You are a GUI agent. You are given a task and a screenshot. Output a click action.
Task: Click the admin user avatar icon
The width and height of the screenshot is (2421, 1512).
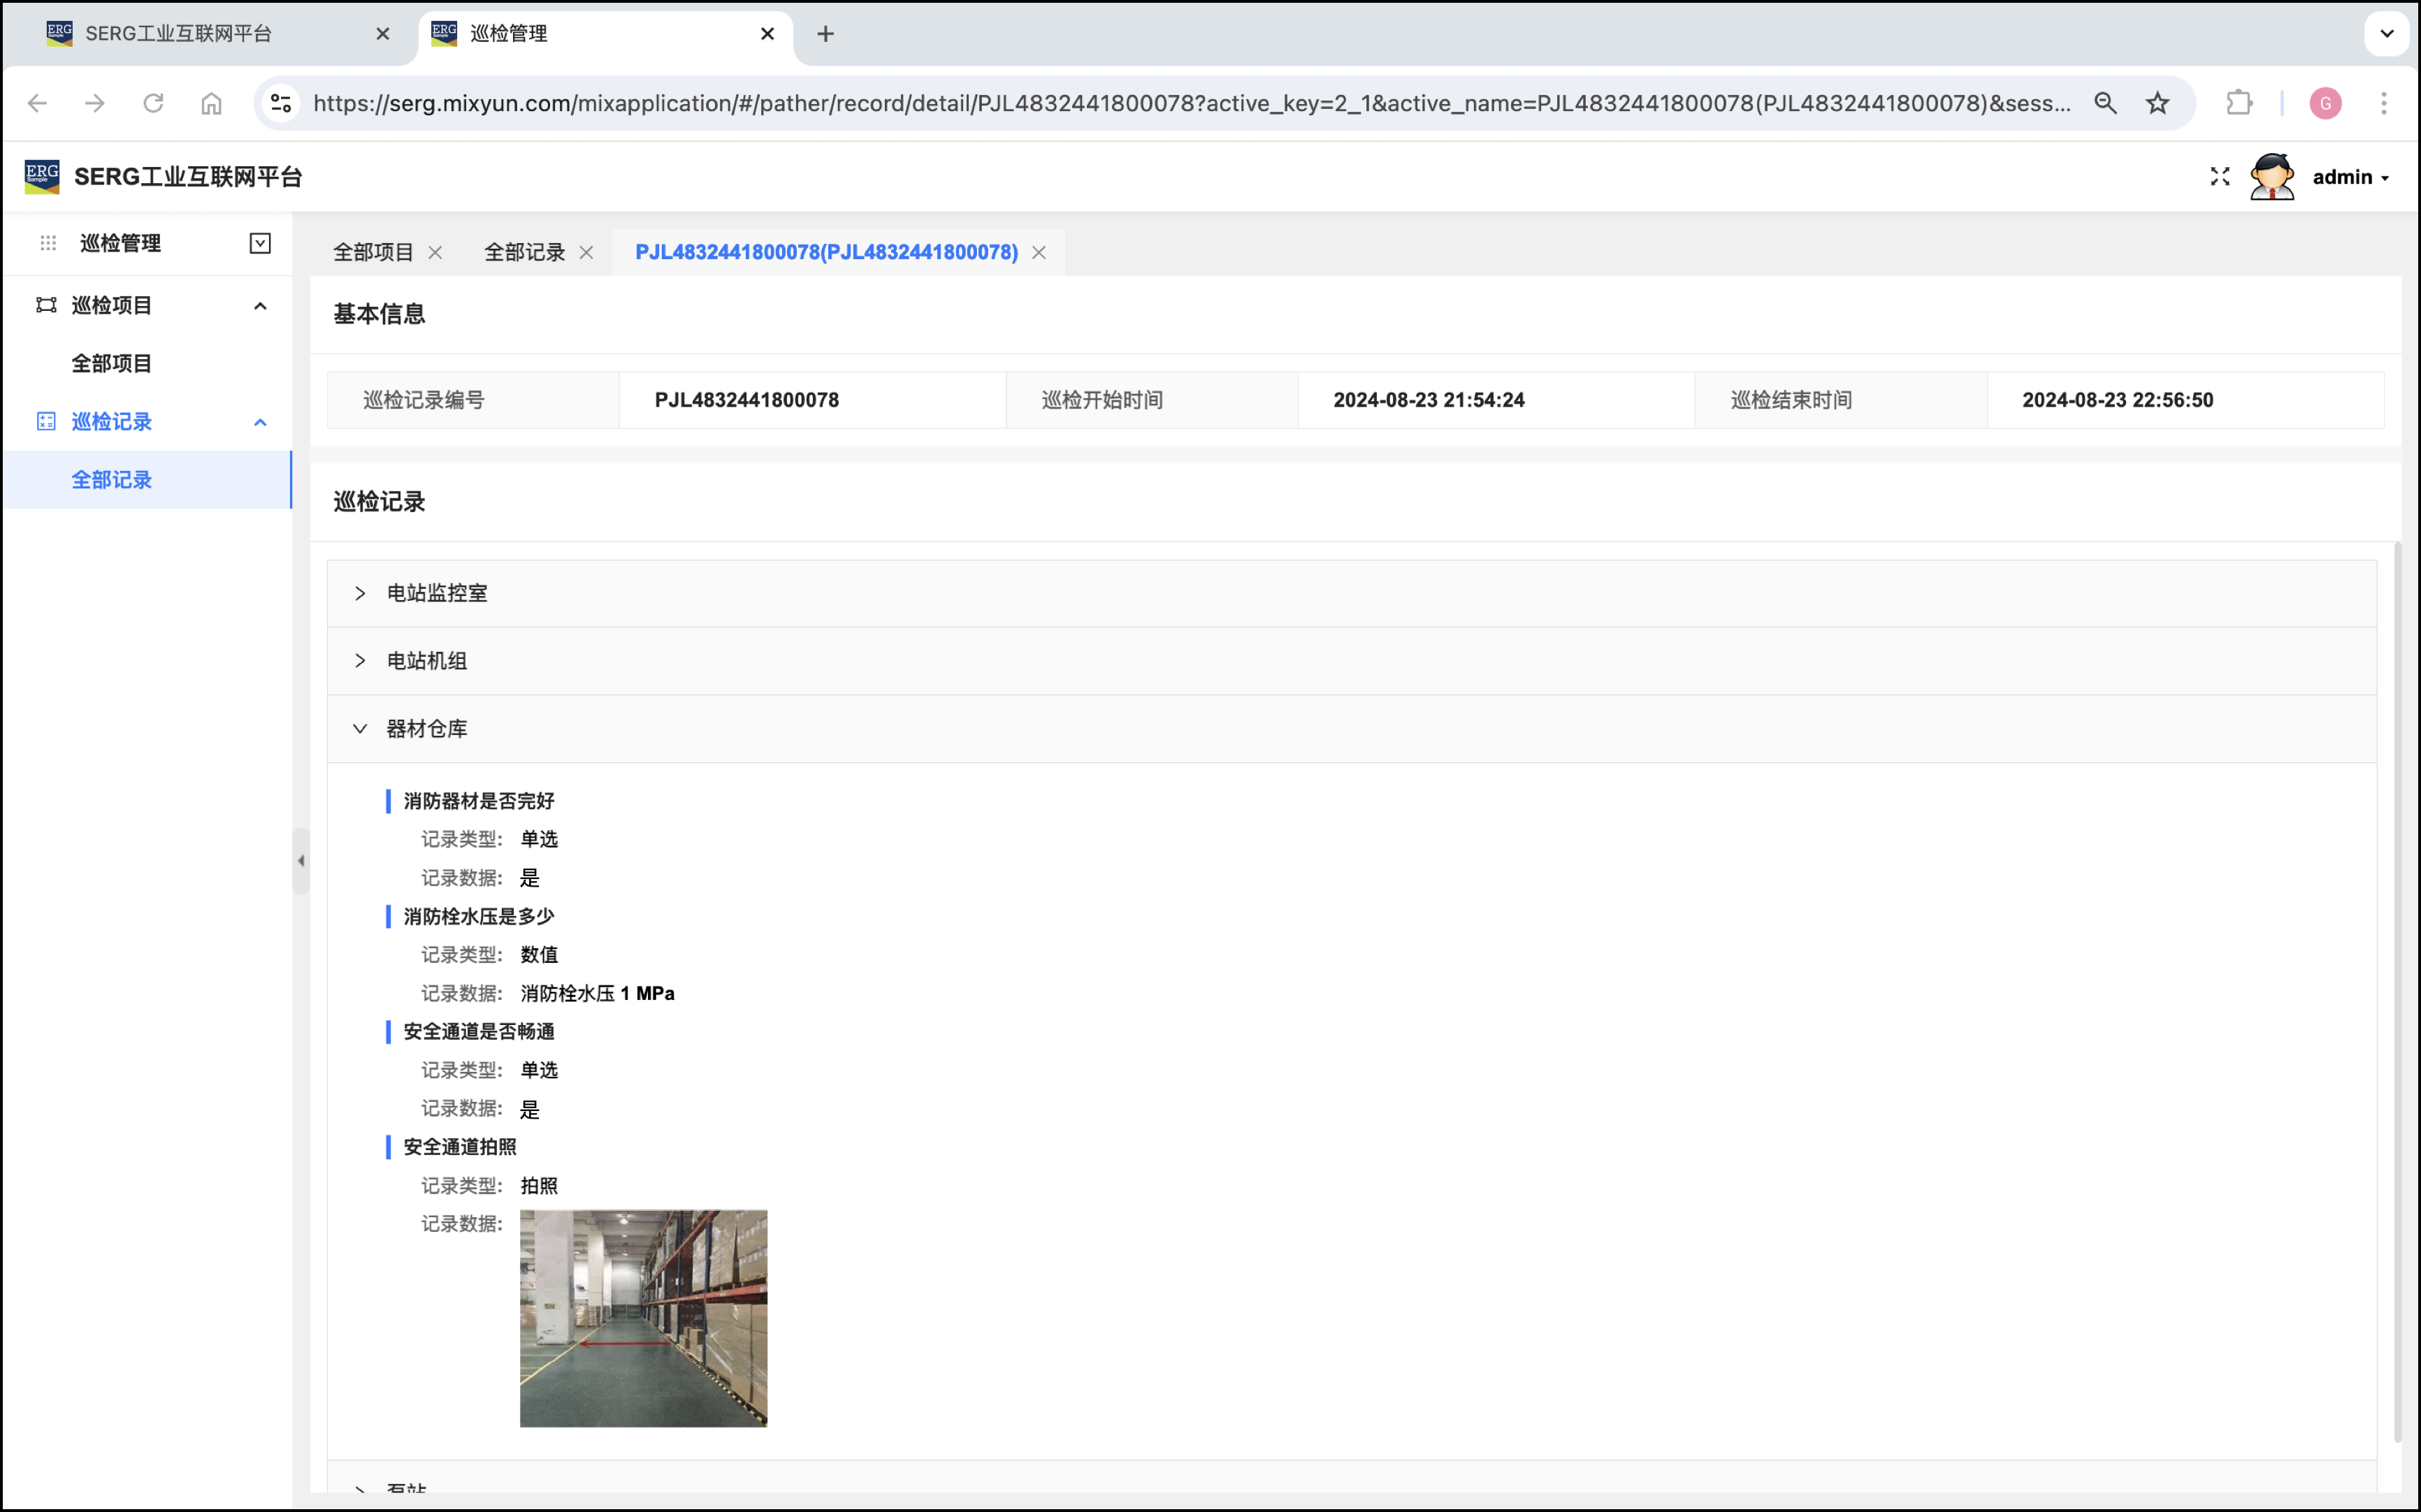click(2271, 177)
